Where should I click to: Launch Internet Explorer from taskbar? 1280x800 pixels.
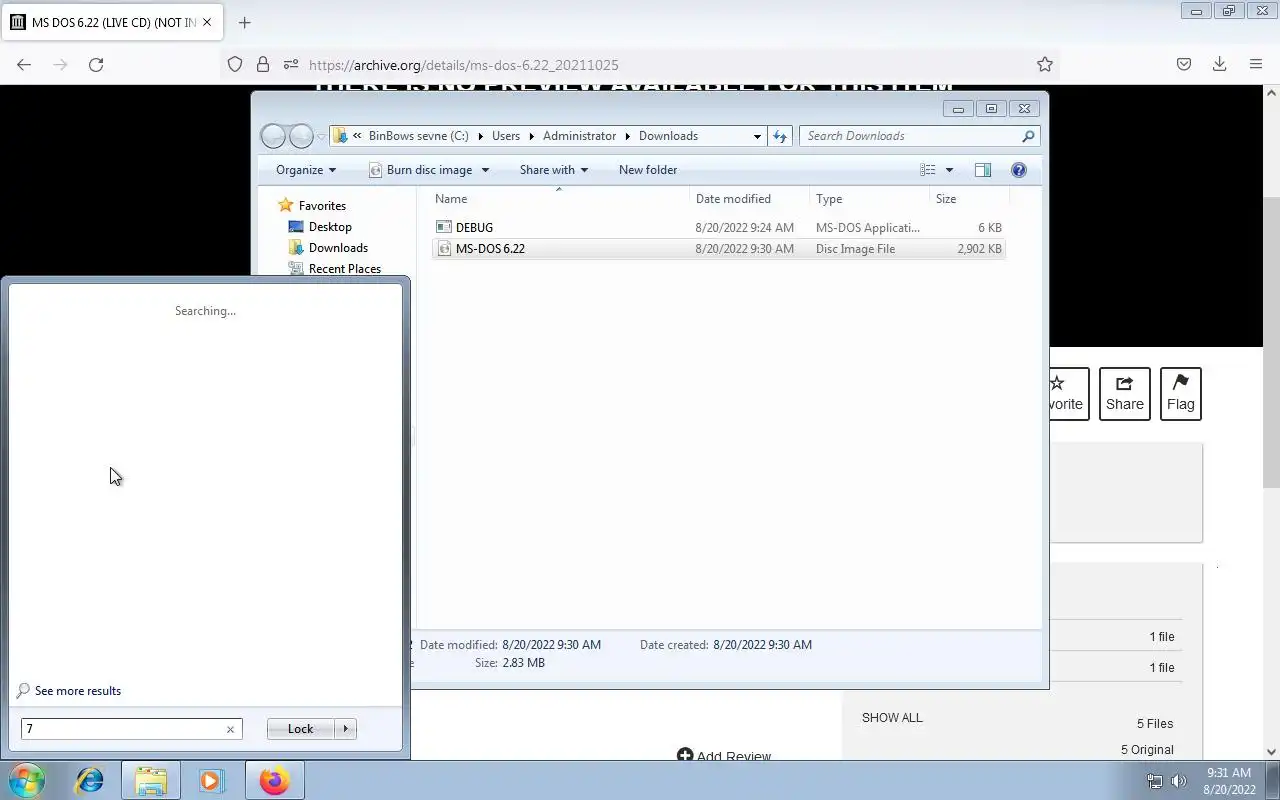coord(90,780)
